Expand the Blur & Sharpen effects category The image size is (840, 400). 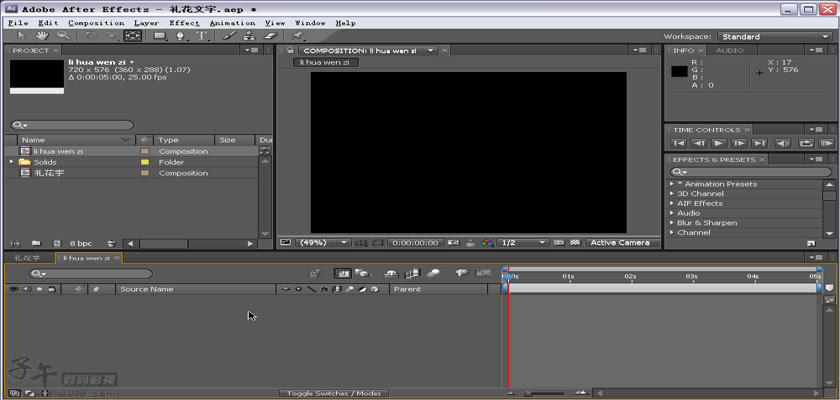[x=672, y=223]
